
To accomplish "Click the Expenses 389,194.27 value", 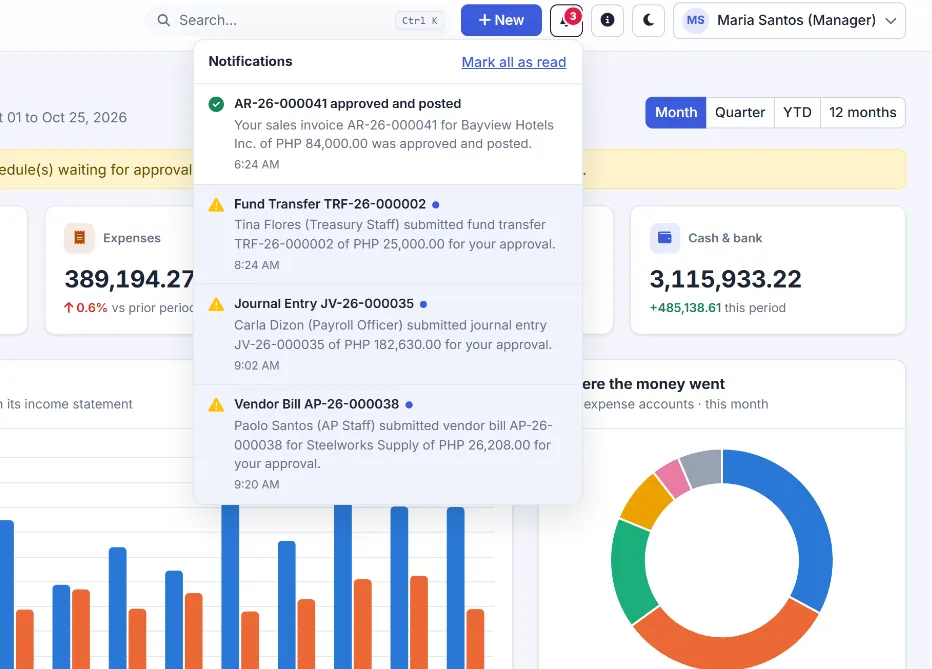I will tap(129, 279).
